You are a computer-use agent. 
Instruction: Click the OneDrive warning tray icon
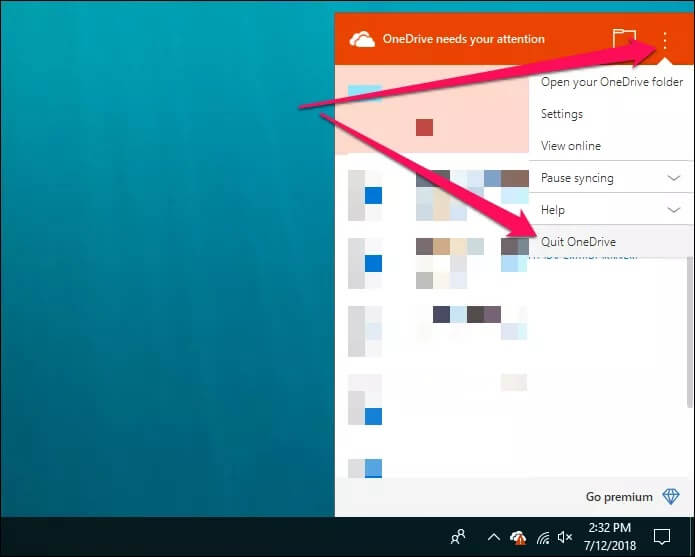(x=518, y=538)
